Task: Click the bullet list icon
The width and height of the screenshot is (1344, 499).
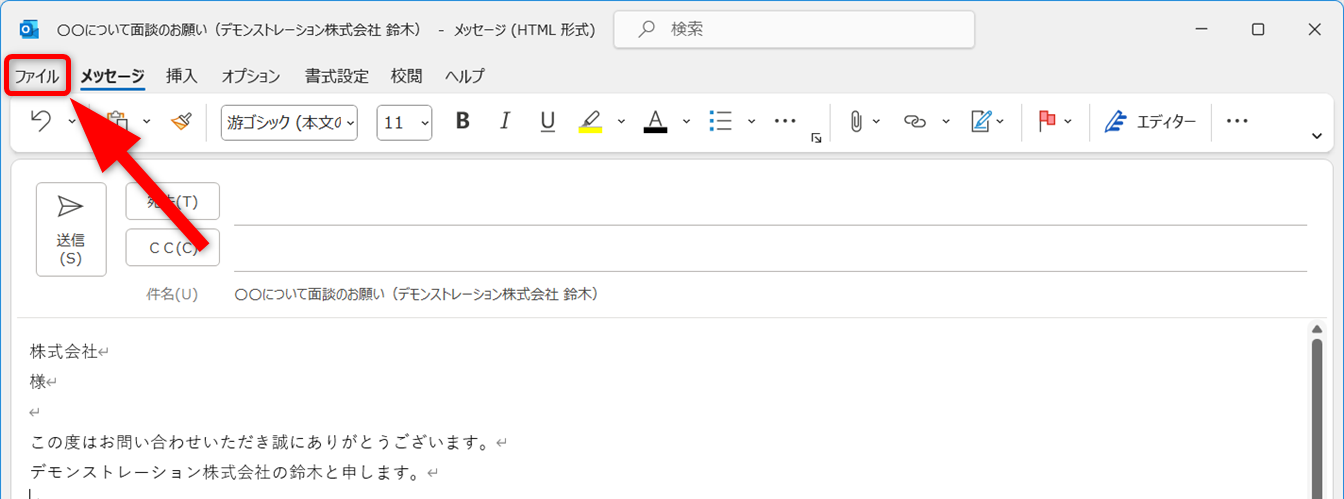Action: 720,121
